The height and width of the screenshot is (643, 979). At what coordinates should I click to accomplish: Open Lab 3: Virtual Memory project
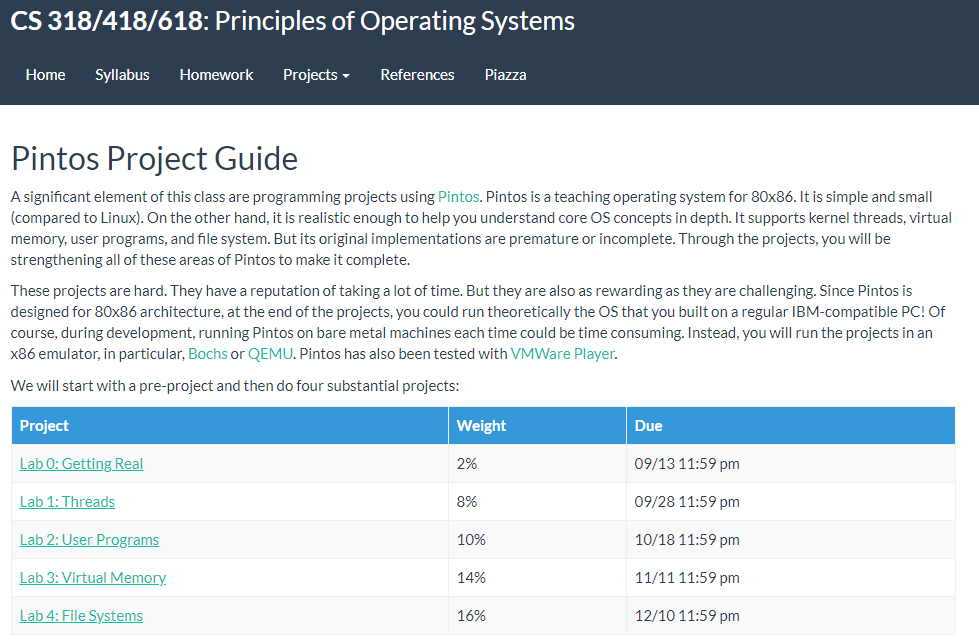(93, 578)
